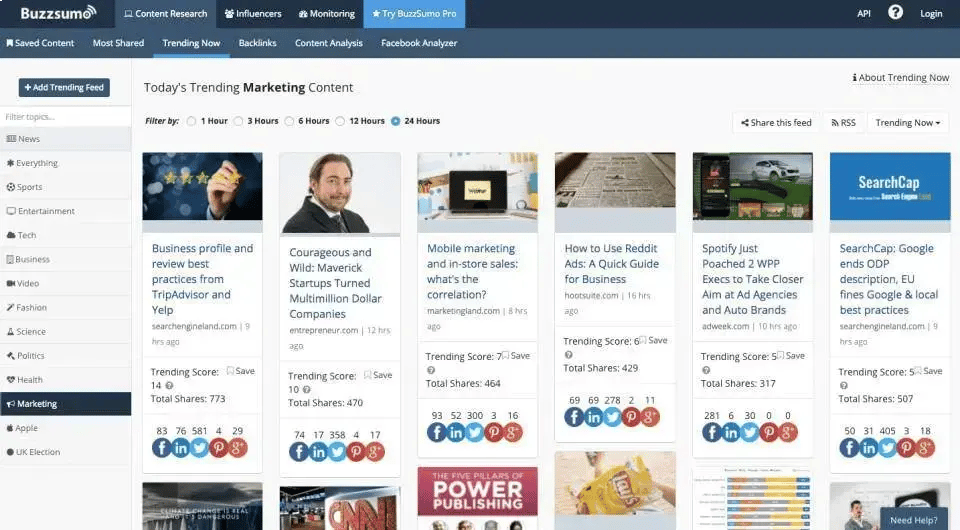Open the help question mark icon
Image resolution: width=960 pixels, height=530 pixels.
tap(895, 12)
